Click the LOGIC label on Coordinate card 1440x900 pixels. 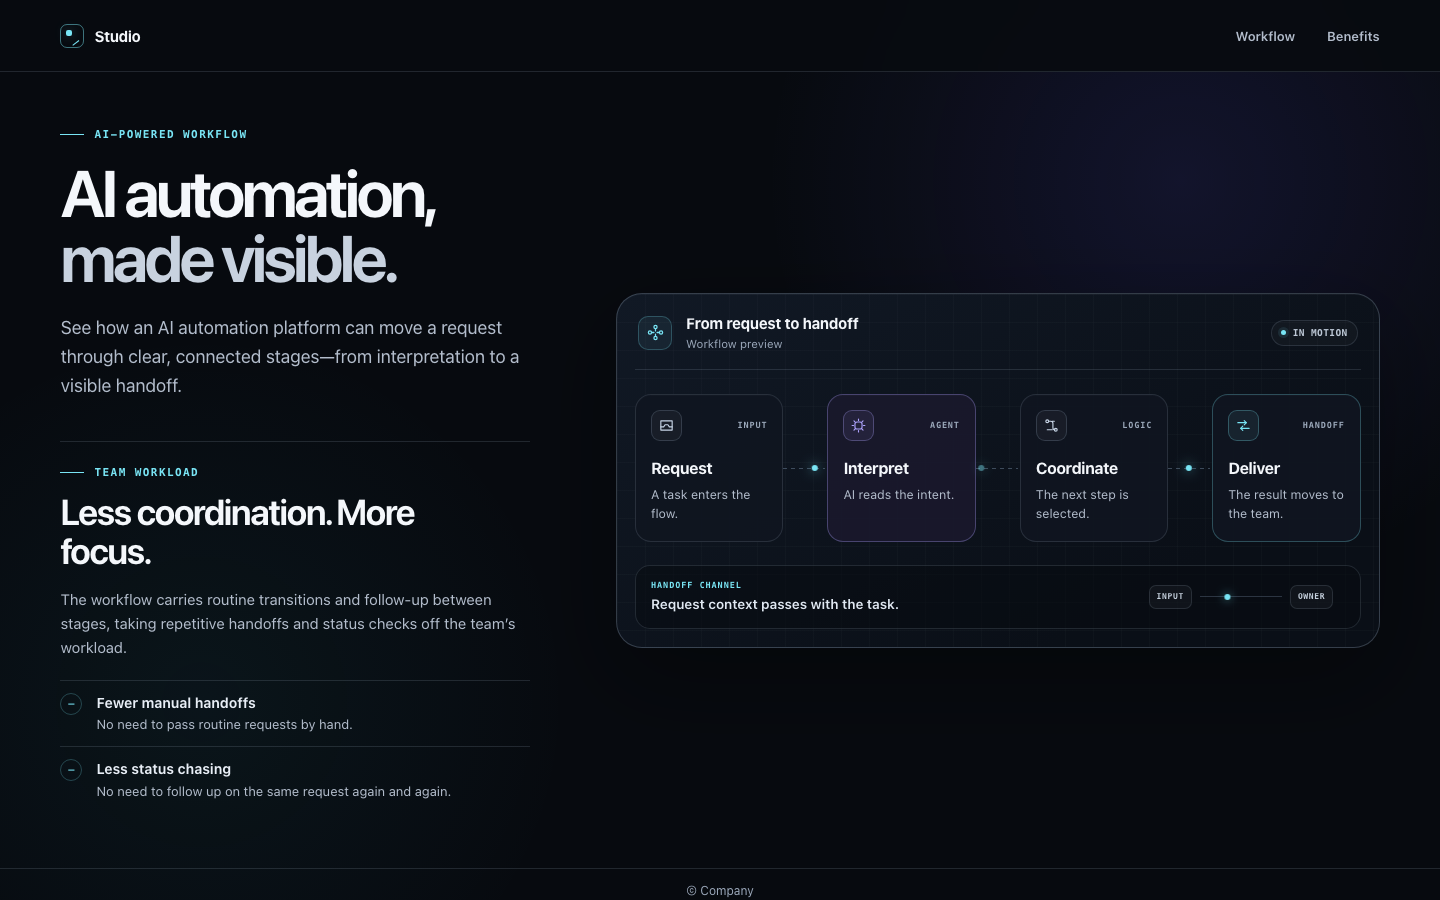[1137, 426]
